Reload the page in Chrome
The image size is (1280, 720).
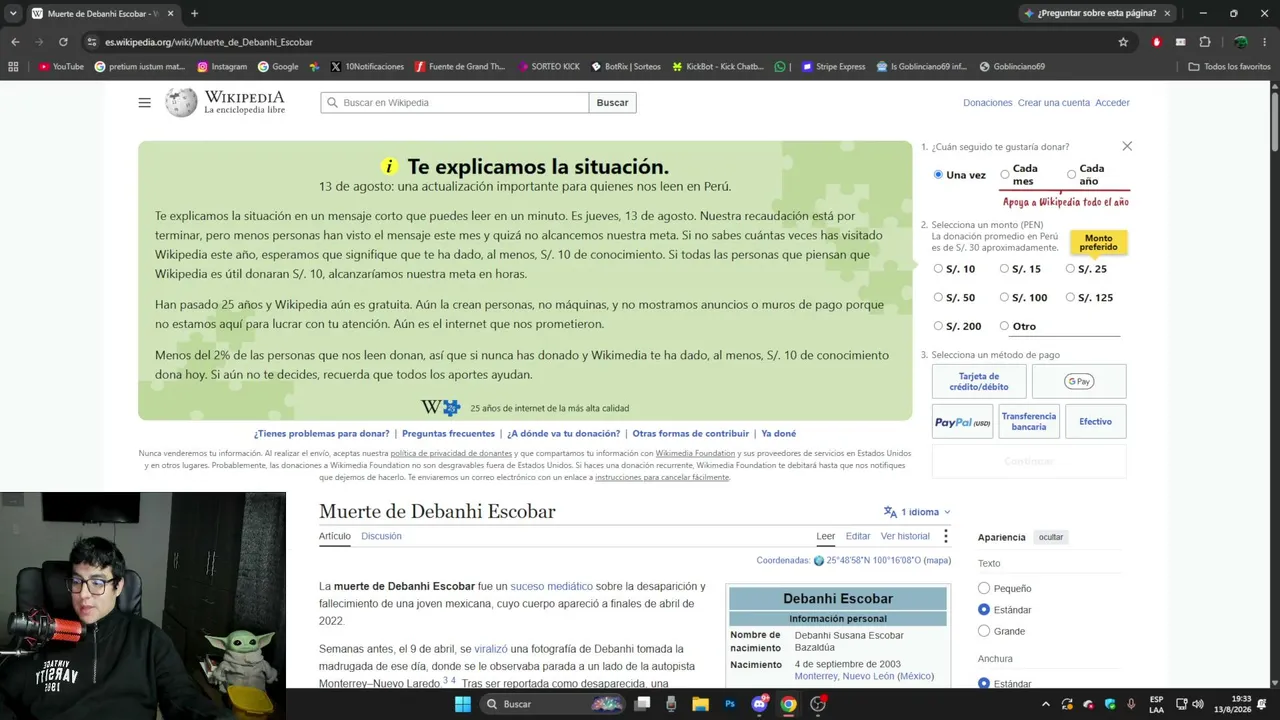(63, 42)
